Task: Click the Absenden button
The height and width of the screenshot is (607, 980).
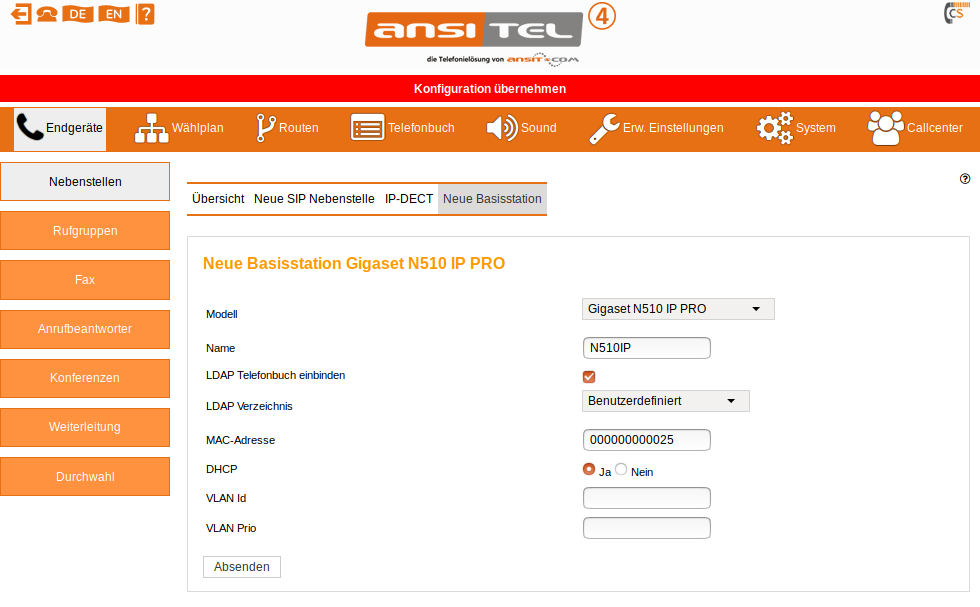Action: pyautogui.click(x=242, y=567)
